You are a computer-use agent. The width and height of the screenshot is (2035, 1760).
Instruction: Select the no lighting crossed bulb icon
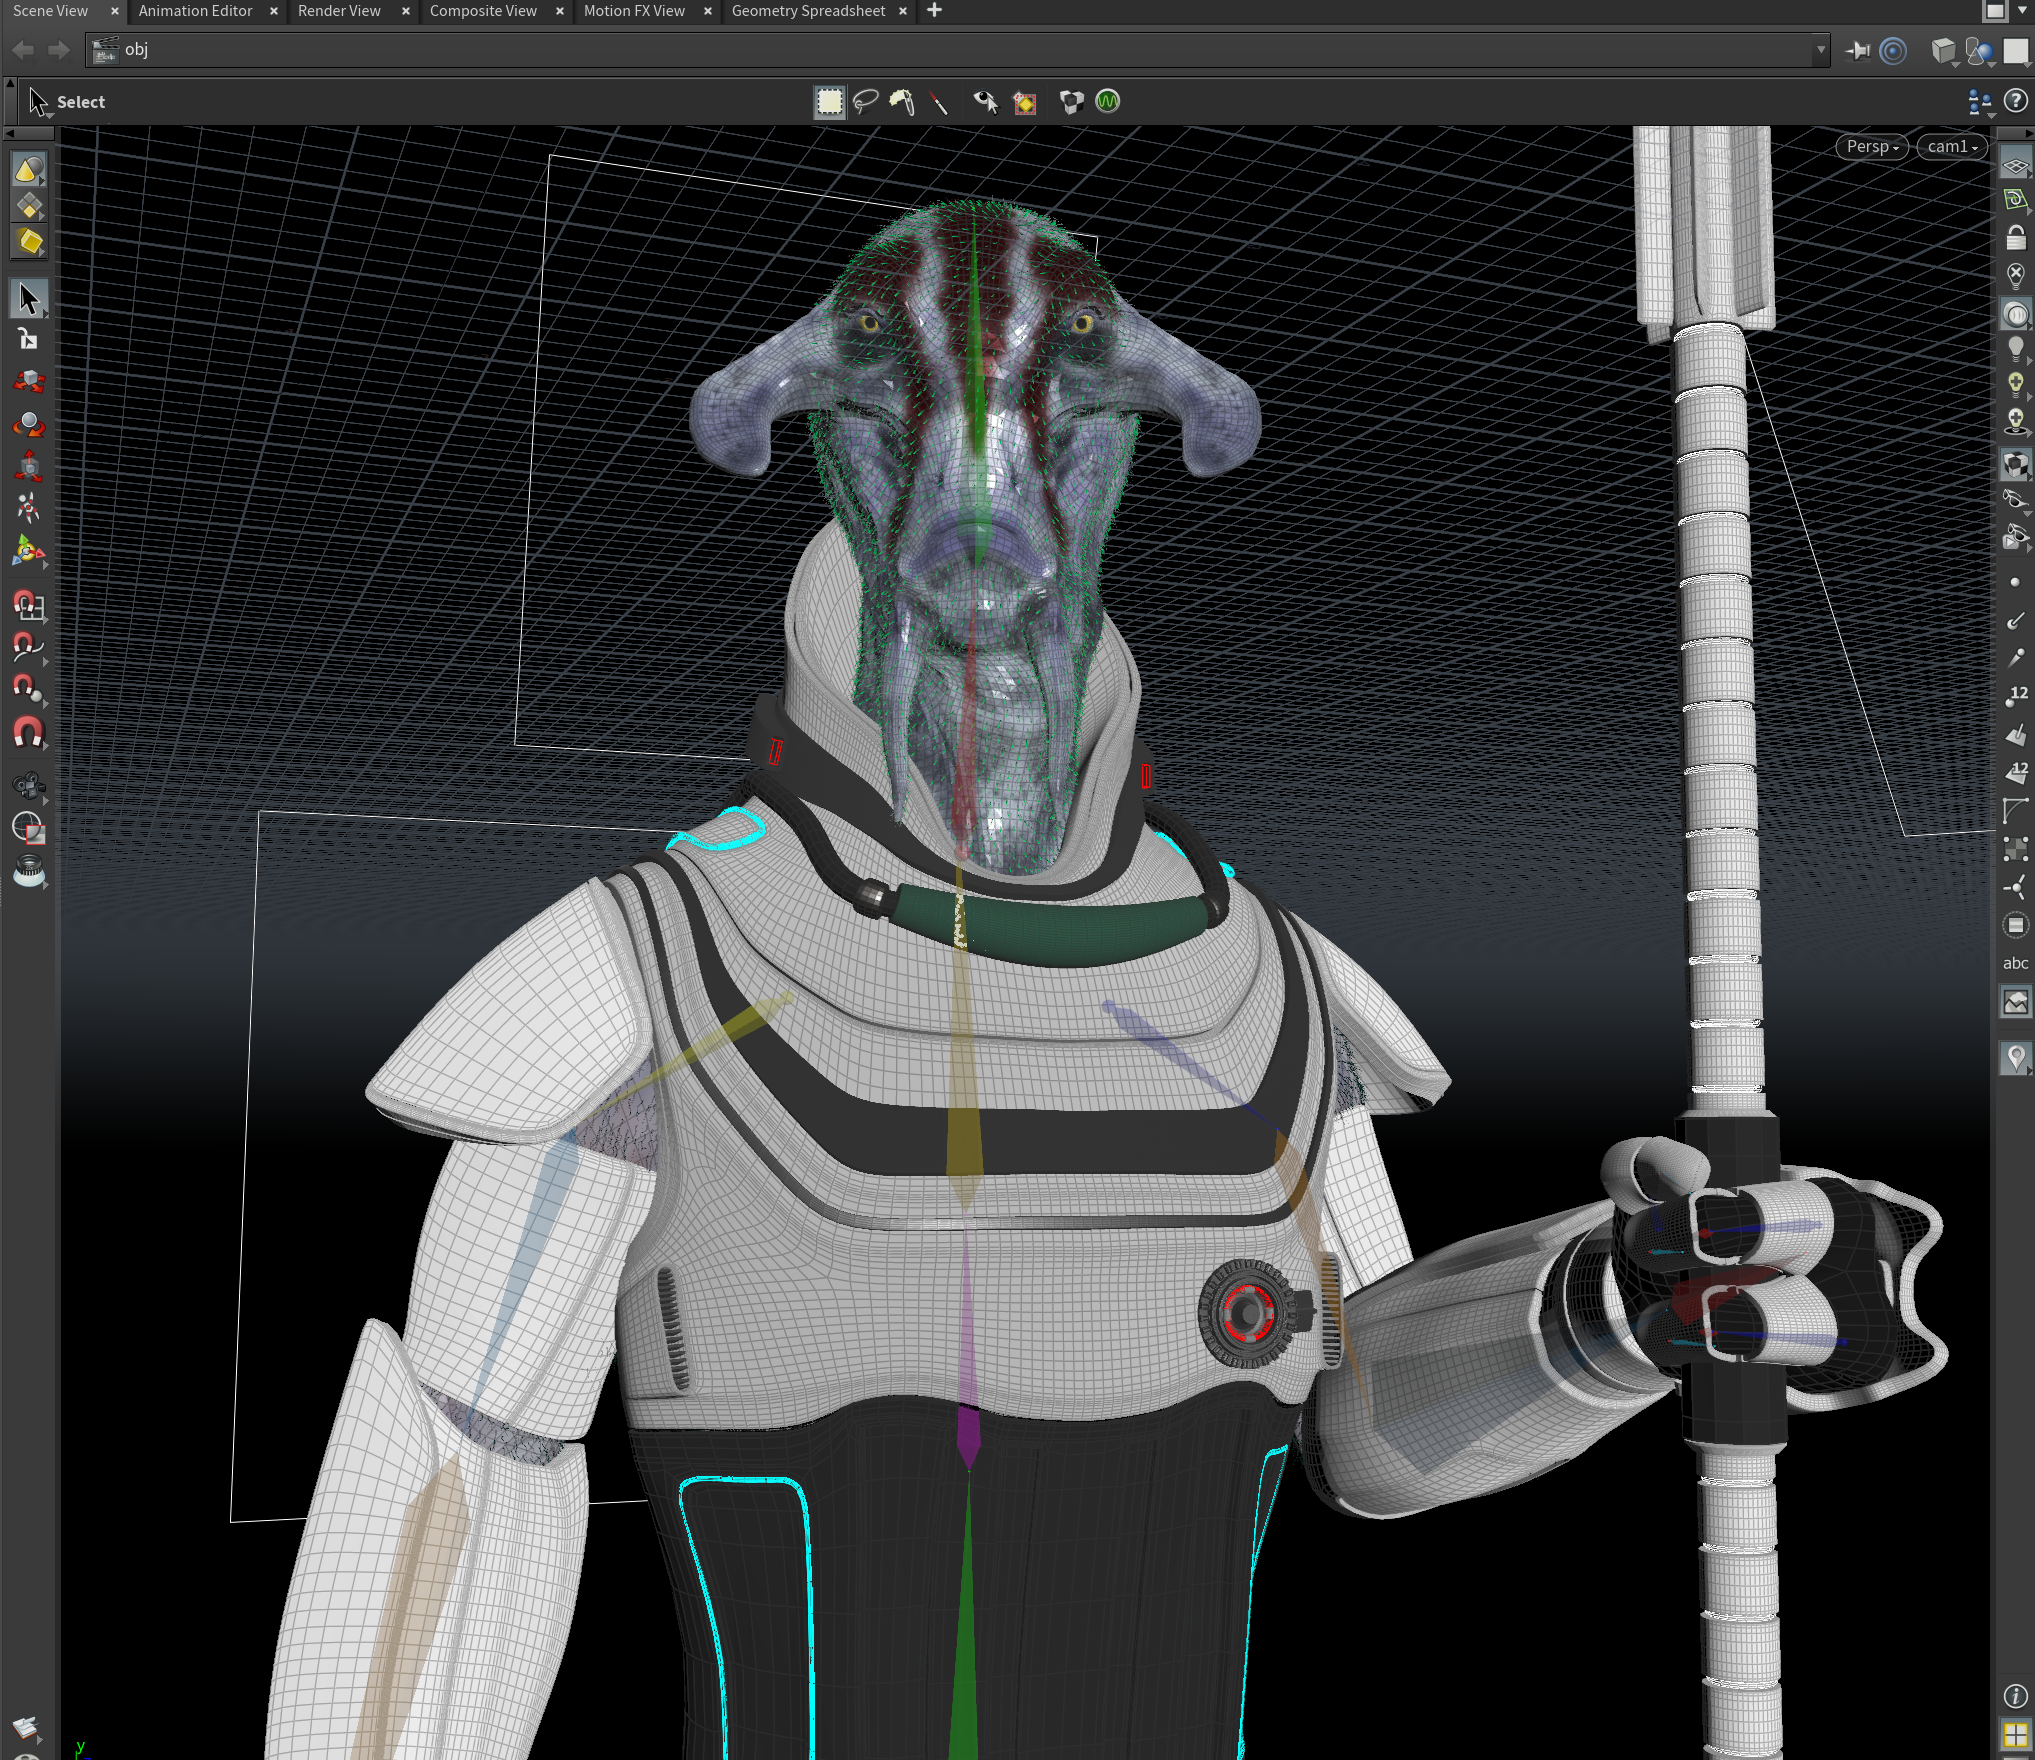[x=2015, y=275]
